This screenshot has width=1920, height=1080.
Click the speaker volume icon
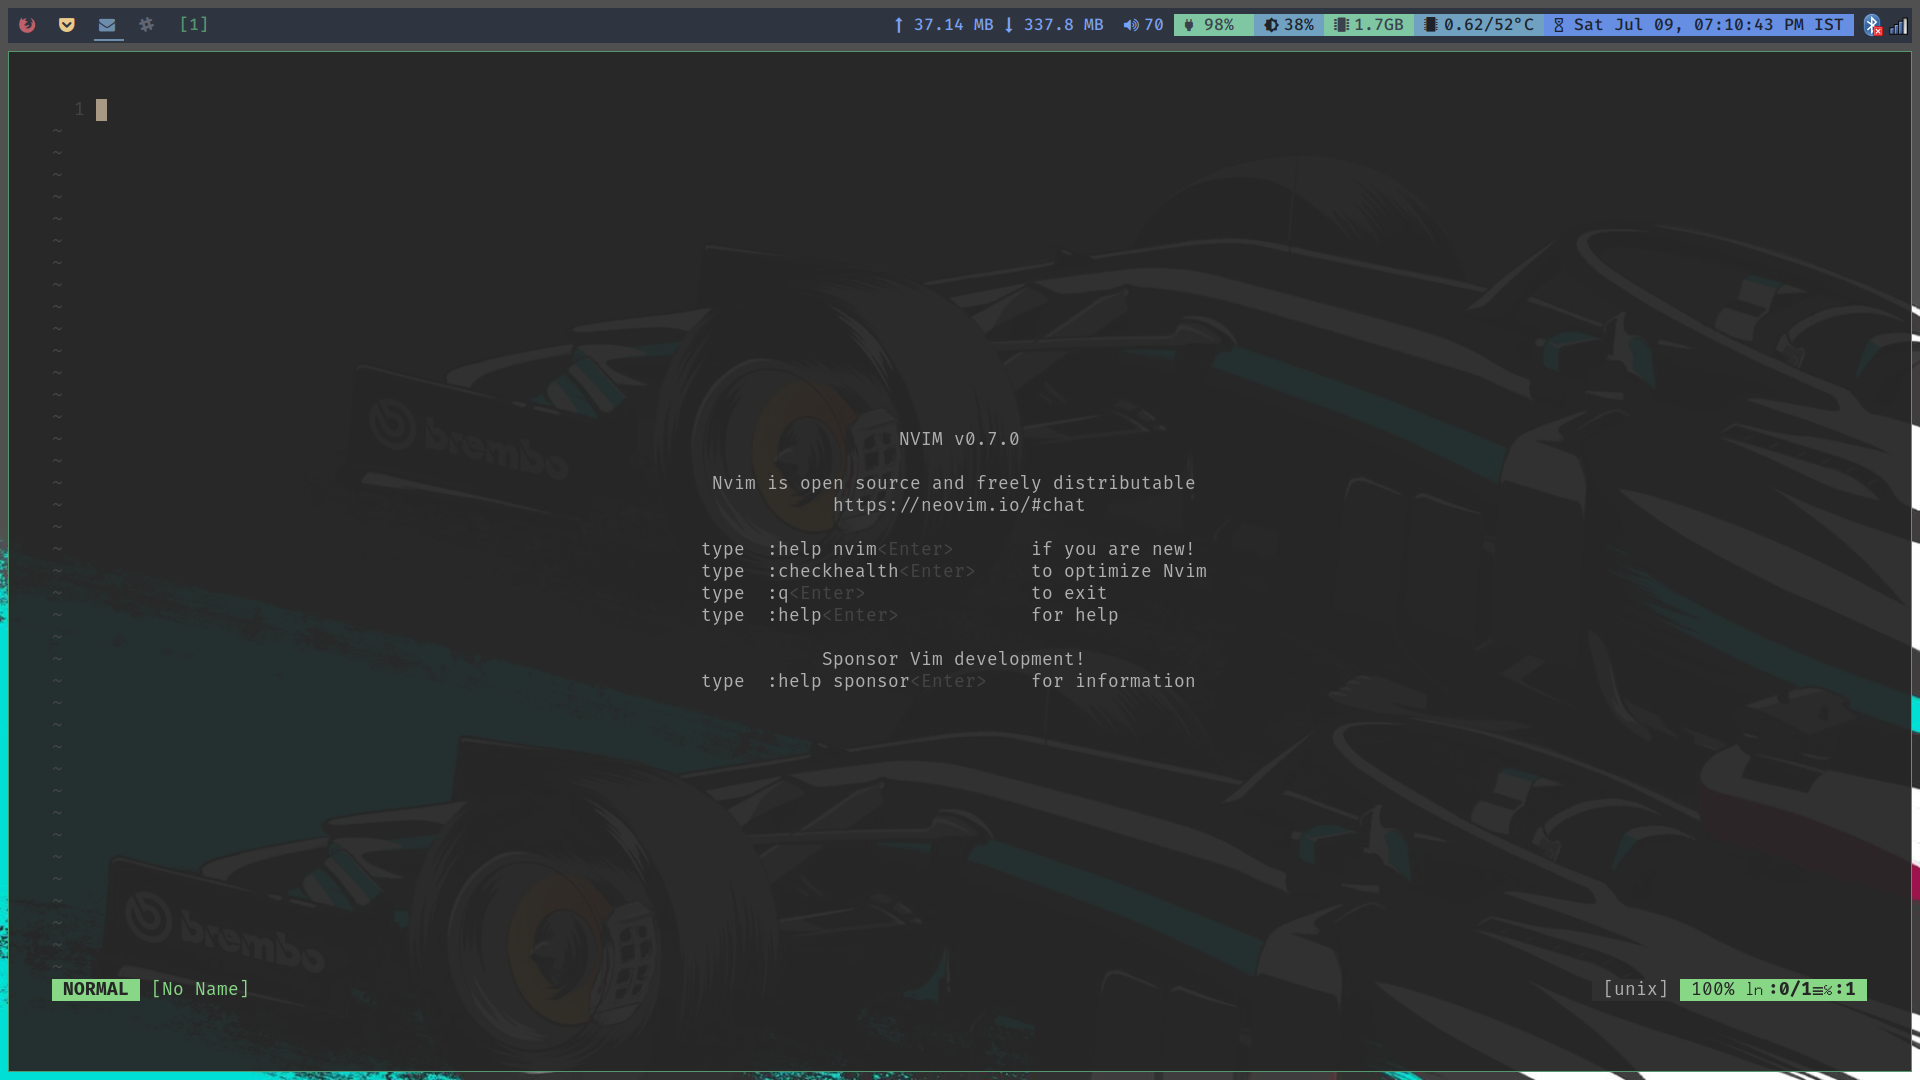click(x=1131, y=25)
